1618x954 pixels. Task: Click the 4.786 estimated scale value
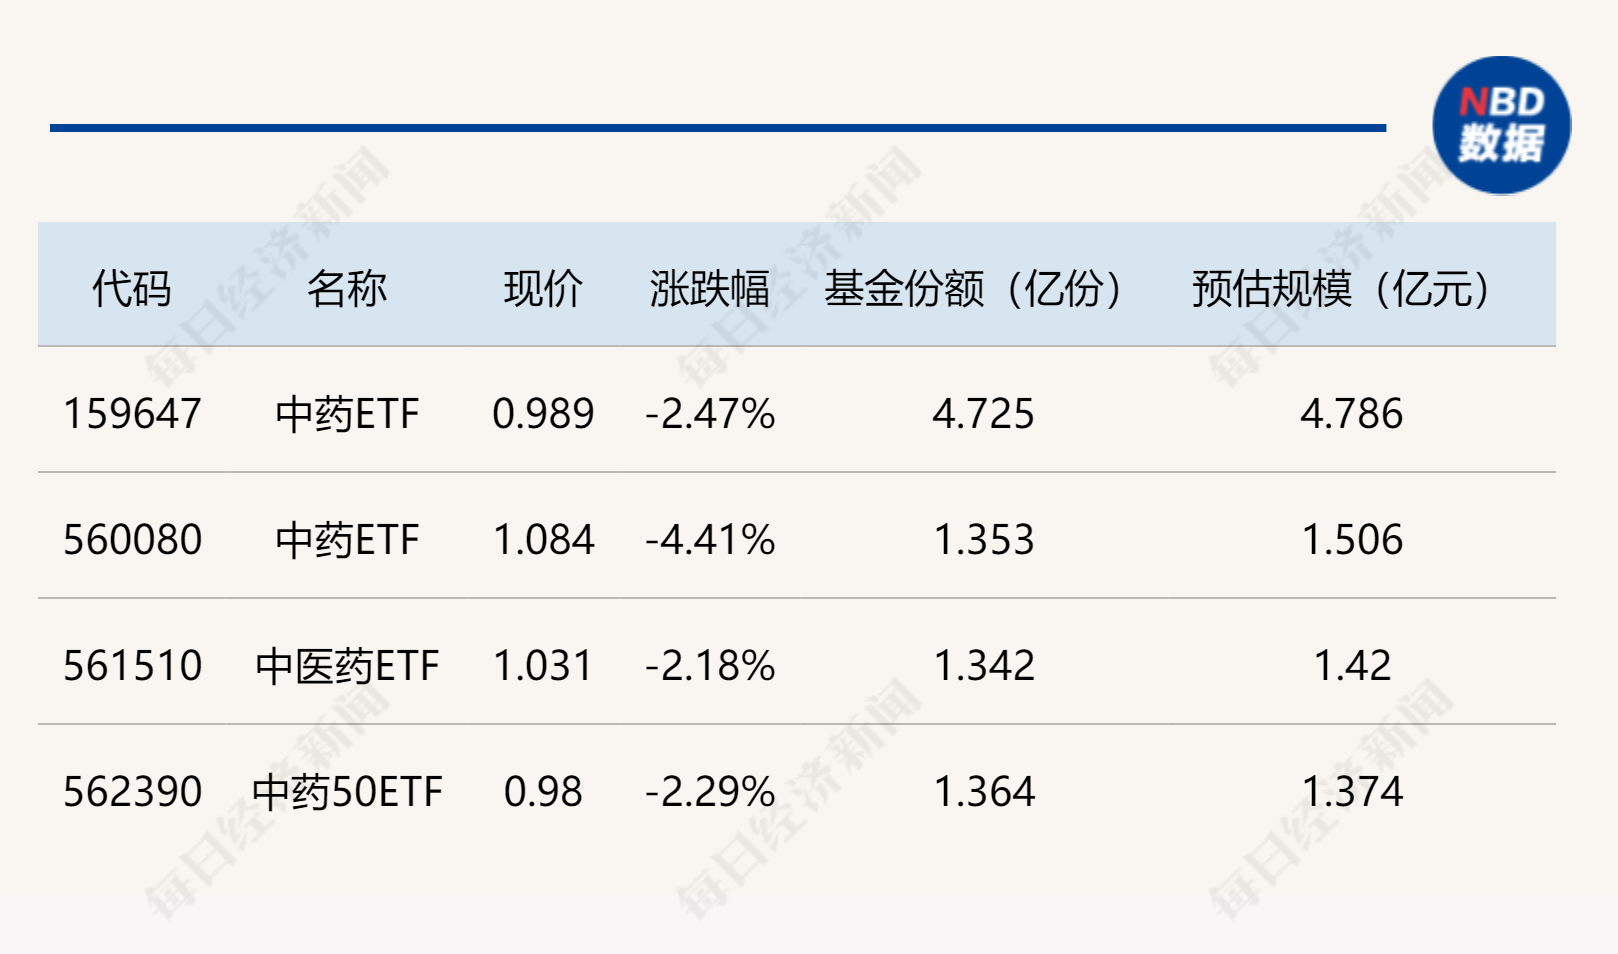1352,414
